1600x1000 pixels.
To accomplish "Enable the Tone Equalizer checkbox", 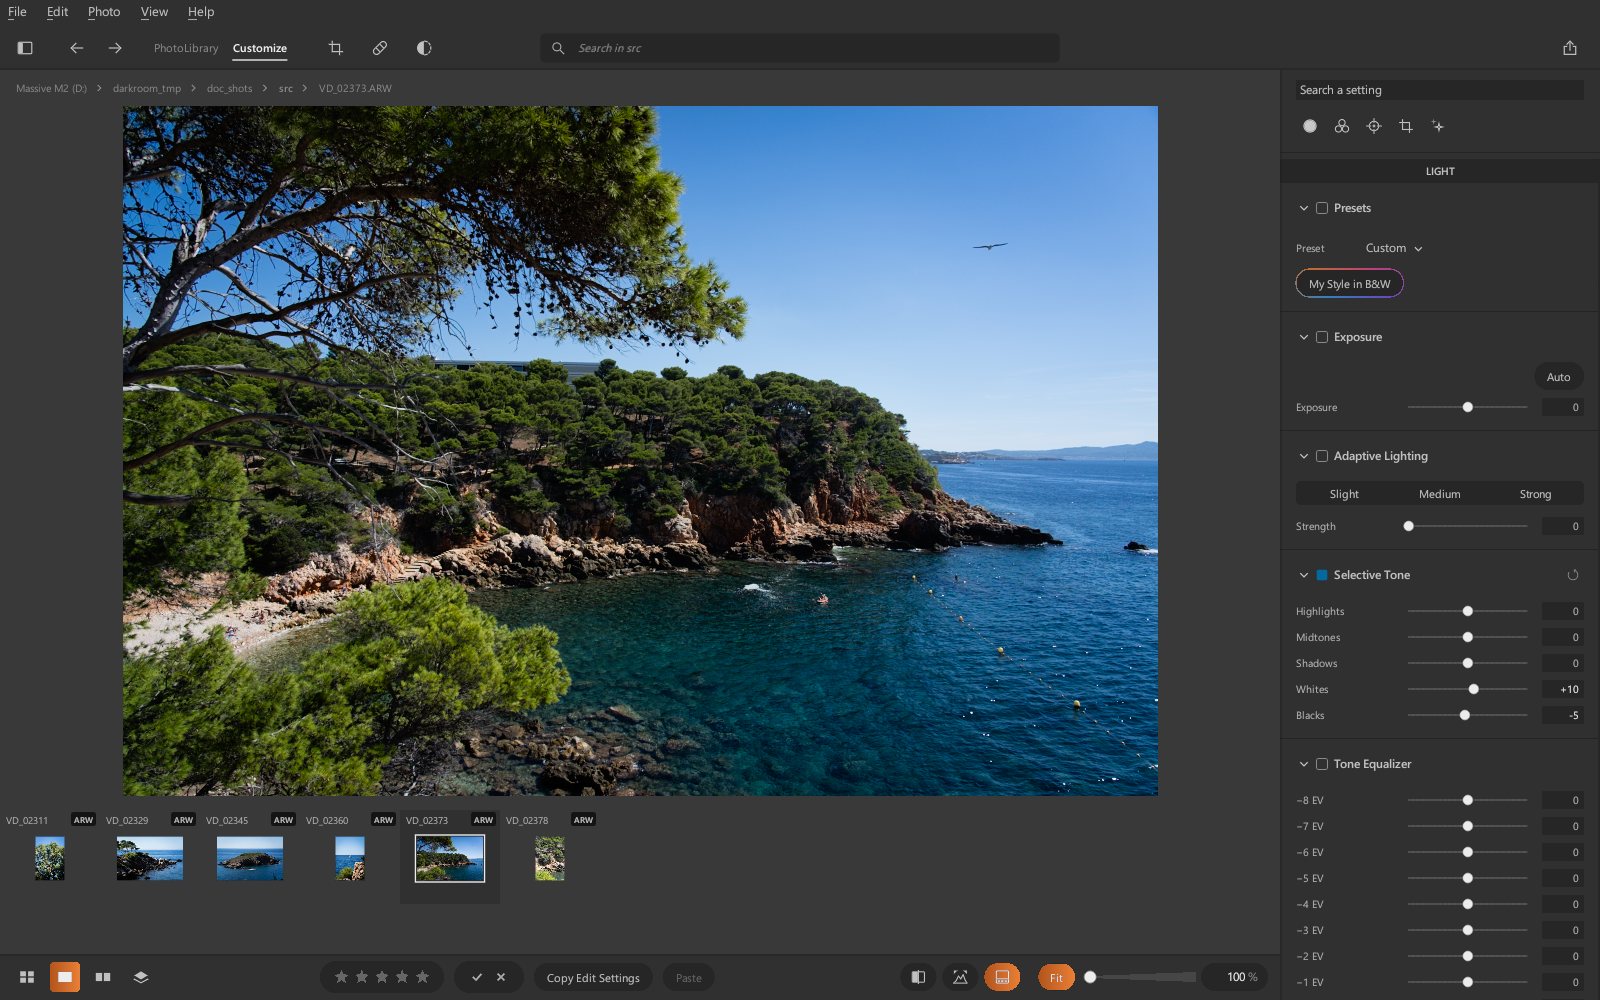I will pyautogui.click(x=1322, y=764).
